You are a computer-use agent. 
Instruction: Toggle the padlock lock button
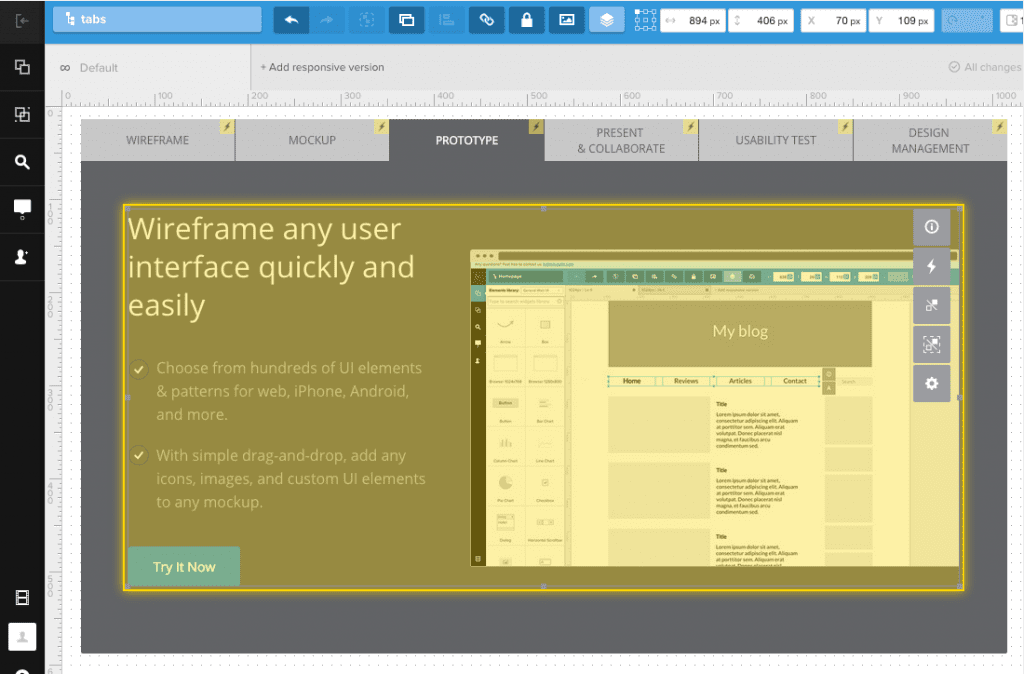pyautogui.click(x=526, y=20)
